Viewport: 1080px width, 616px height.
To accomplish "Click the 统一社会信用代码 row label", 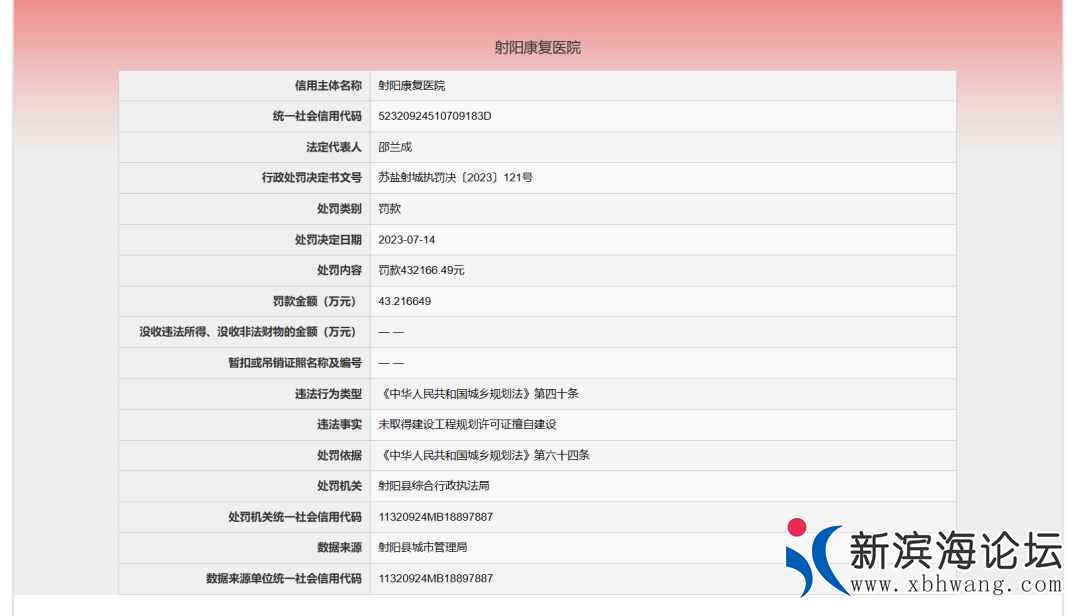I will tap(317, 116).
